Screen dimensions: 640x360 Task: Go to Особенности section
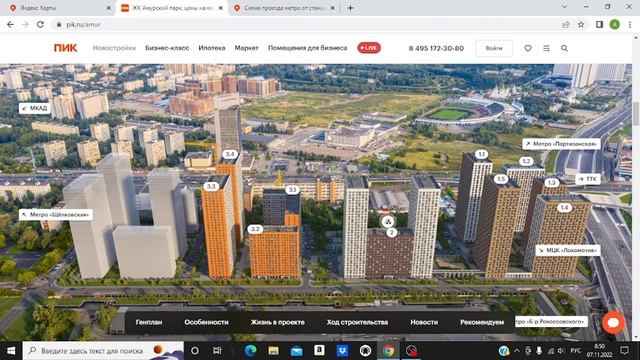[x=206, y=322]
